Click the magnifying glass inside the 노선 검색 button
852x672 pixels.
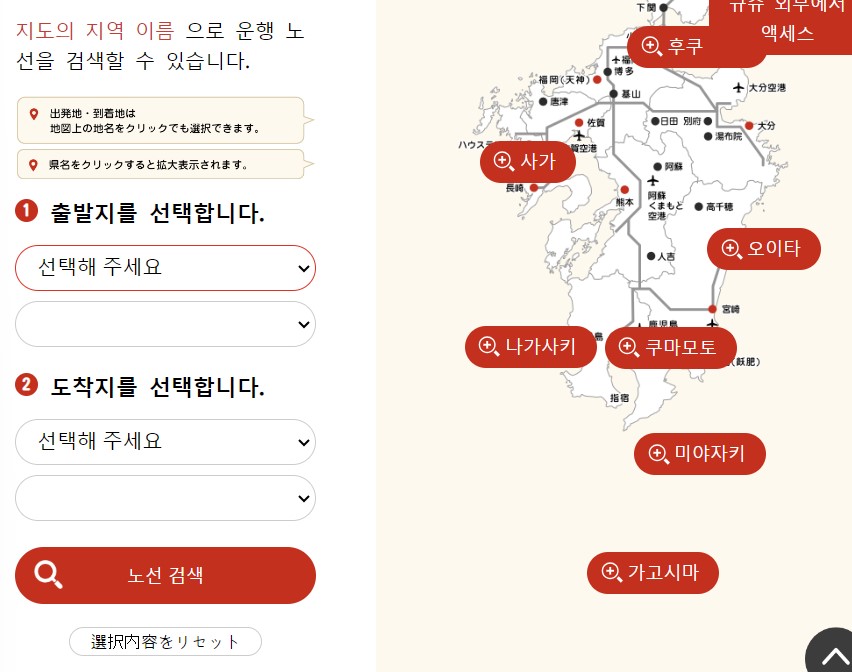coord(47,575)
